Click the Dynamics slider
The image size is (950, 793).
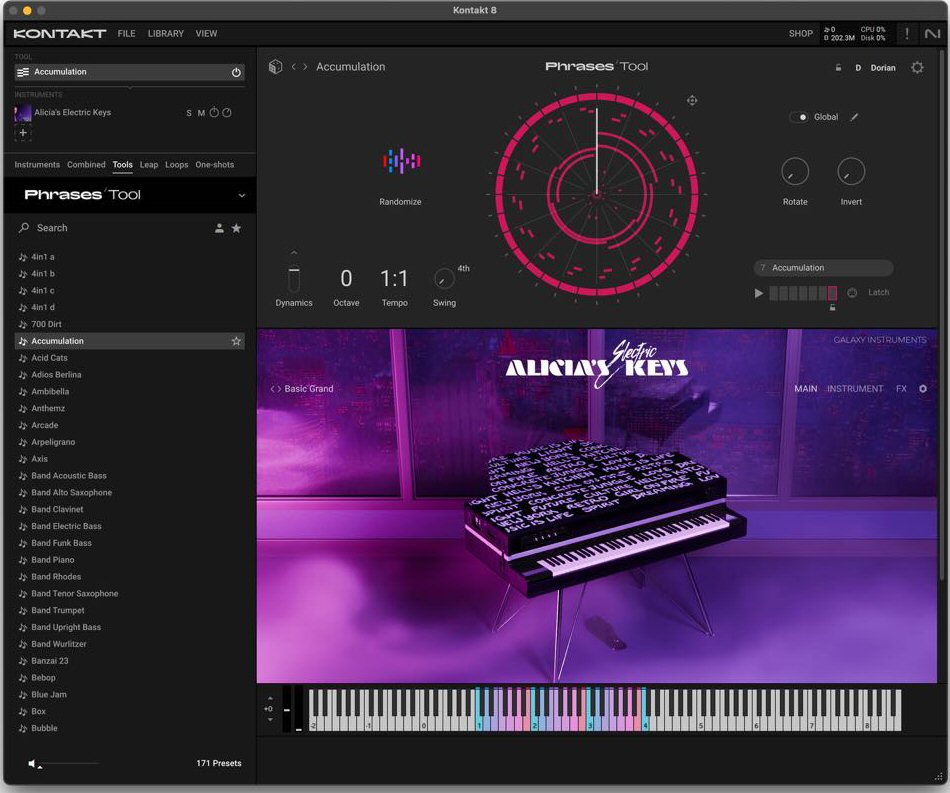294,280
